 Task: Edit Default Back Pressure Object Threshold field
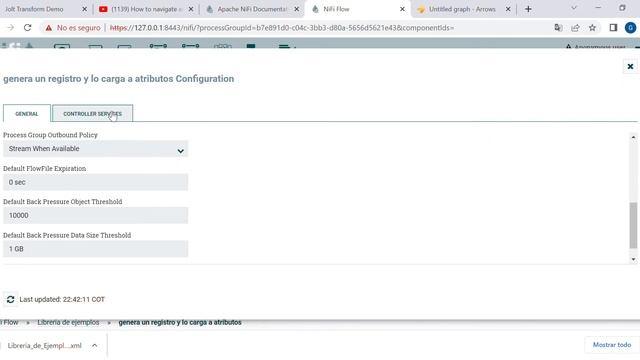[x=96, y=216]
